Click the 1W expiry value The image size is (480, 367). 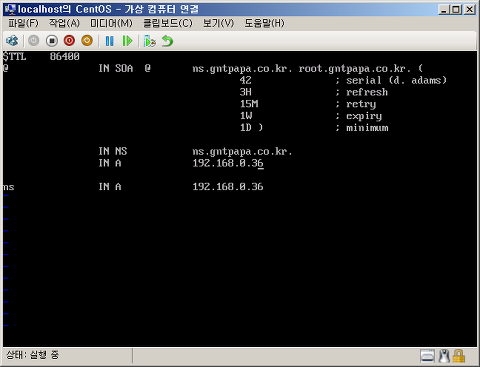[x=246, y=116]
